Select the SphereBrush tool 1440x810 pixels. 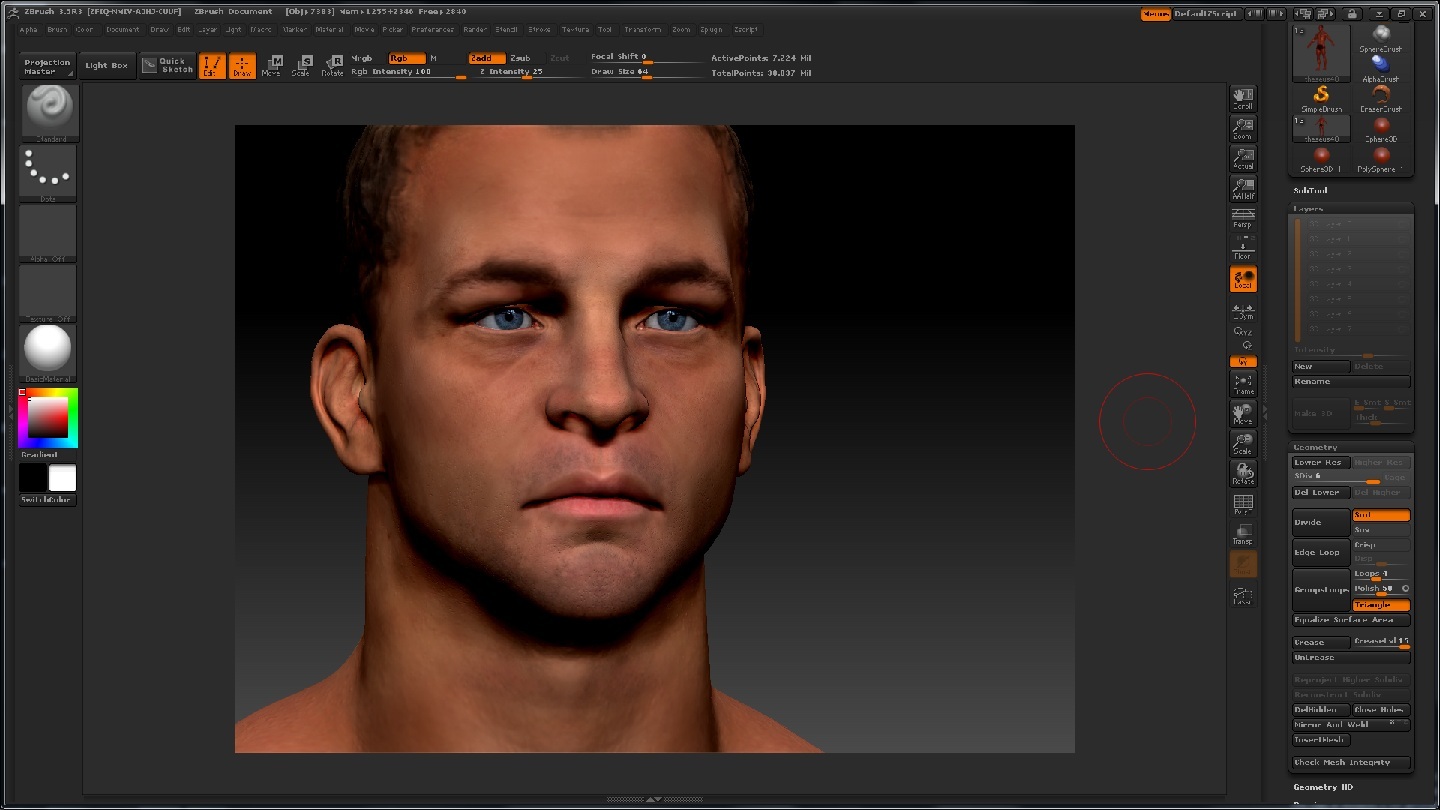tap(1381, 39)
